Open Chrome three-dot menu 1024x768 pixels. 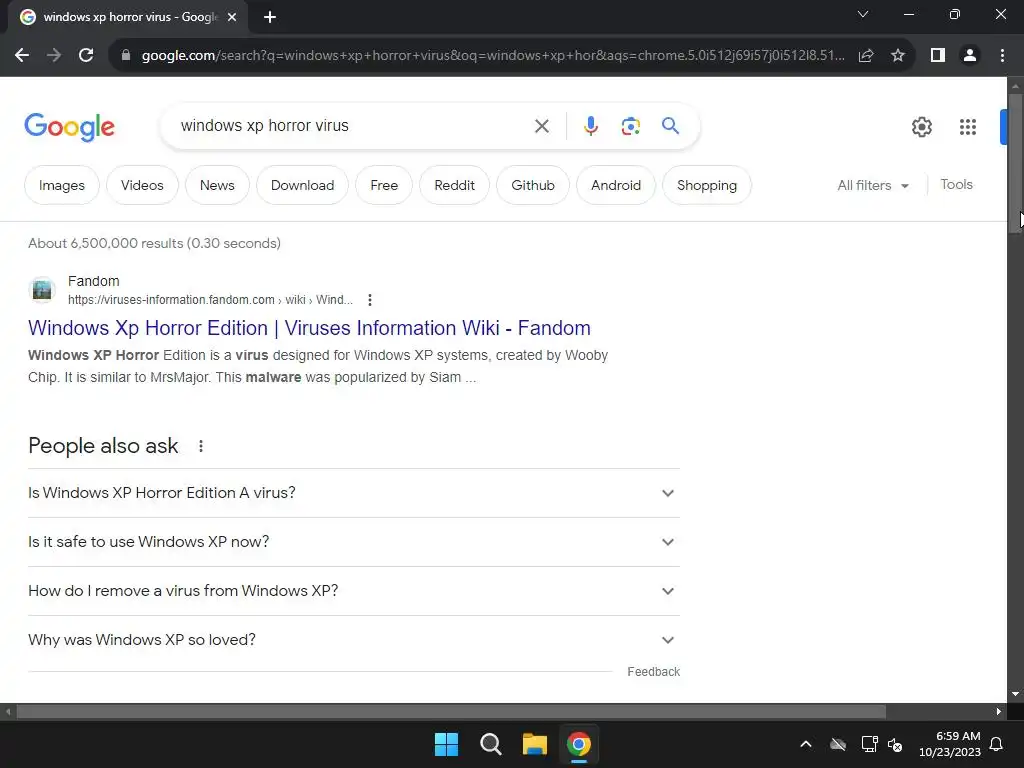click(1002, 56)
